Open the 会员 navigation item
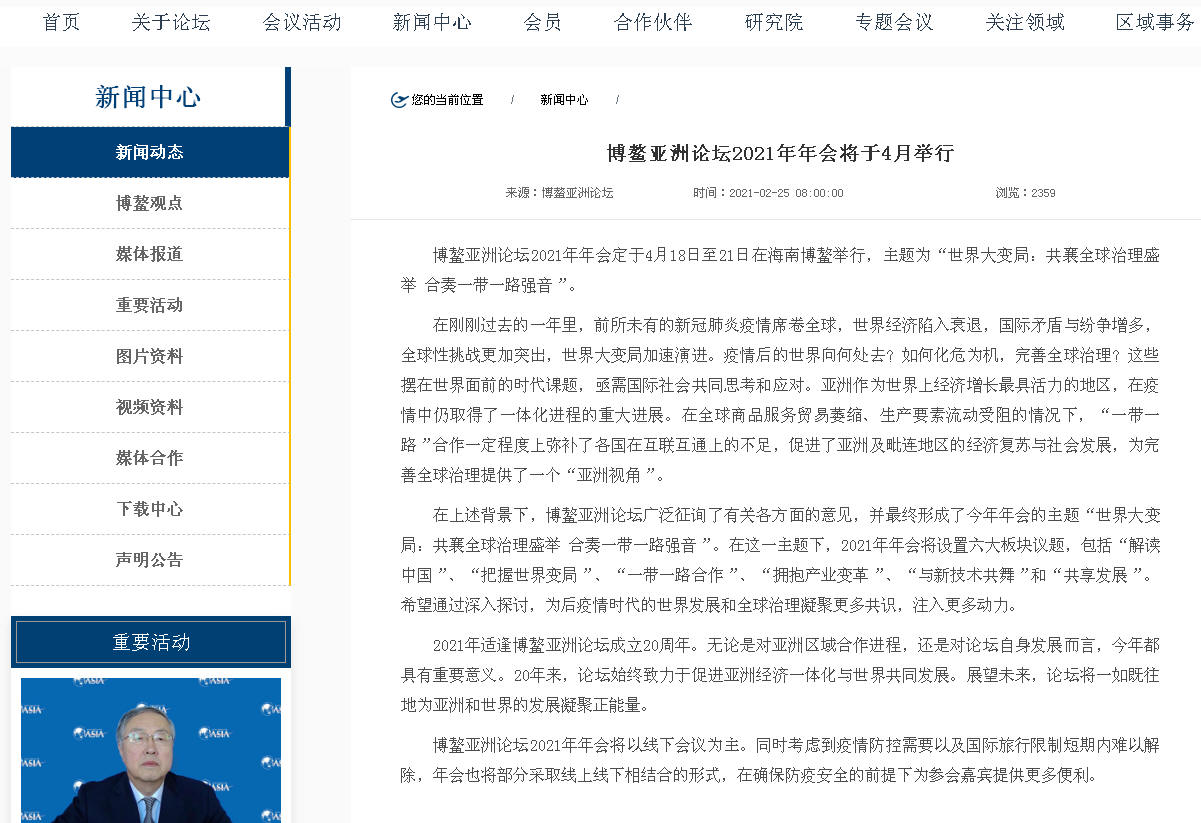 click(543, 22)
